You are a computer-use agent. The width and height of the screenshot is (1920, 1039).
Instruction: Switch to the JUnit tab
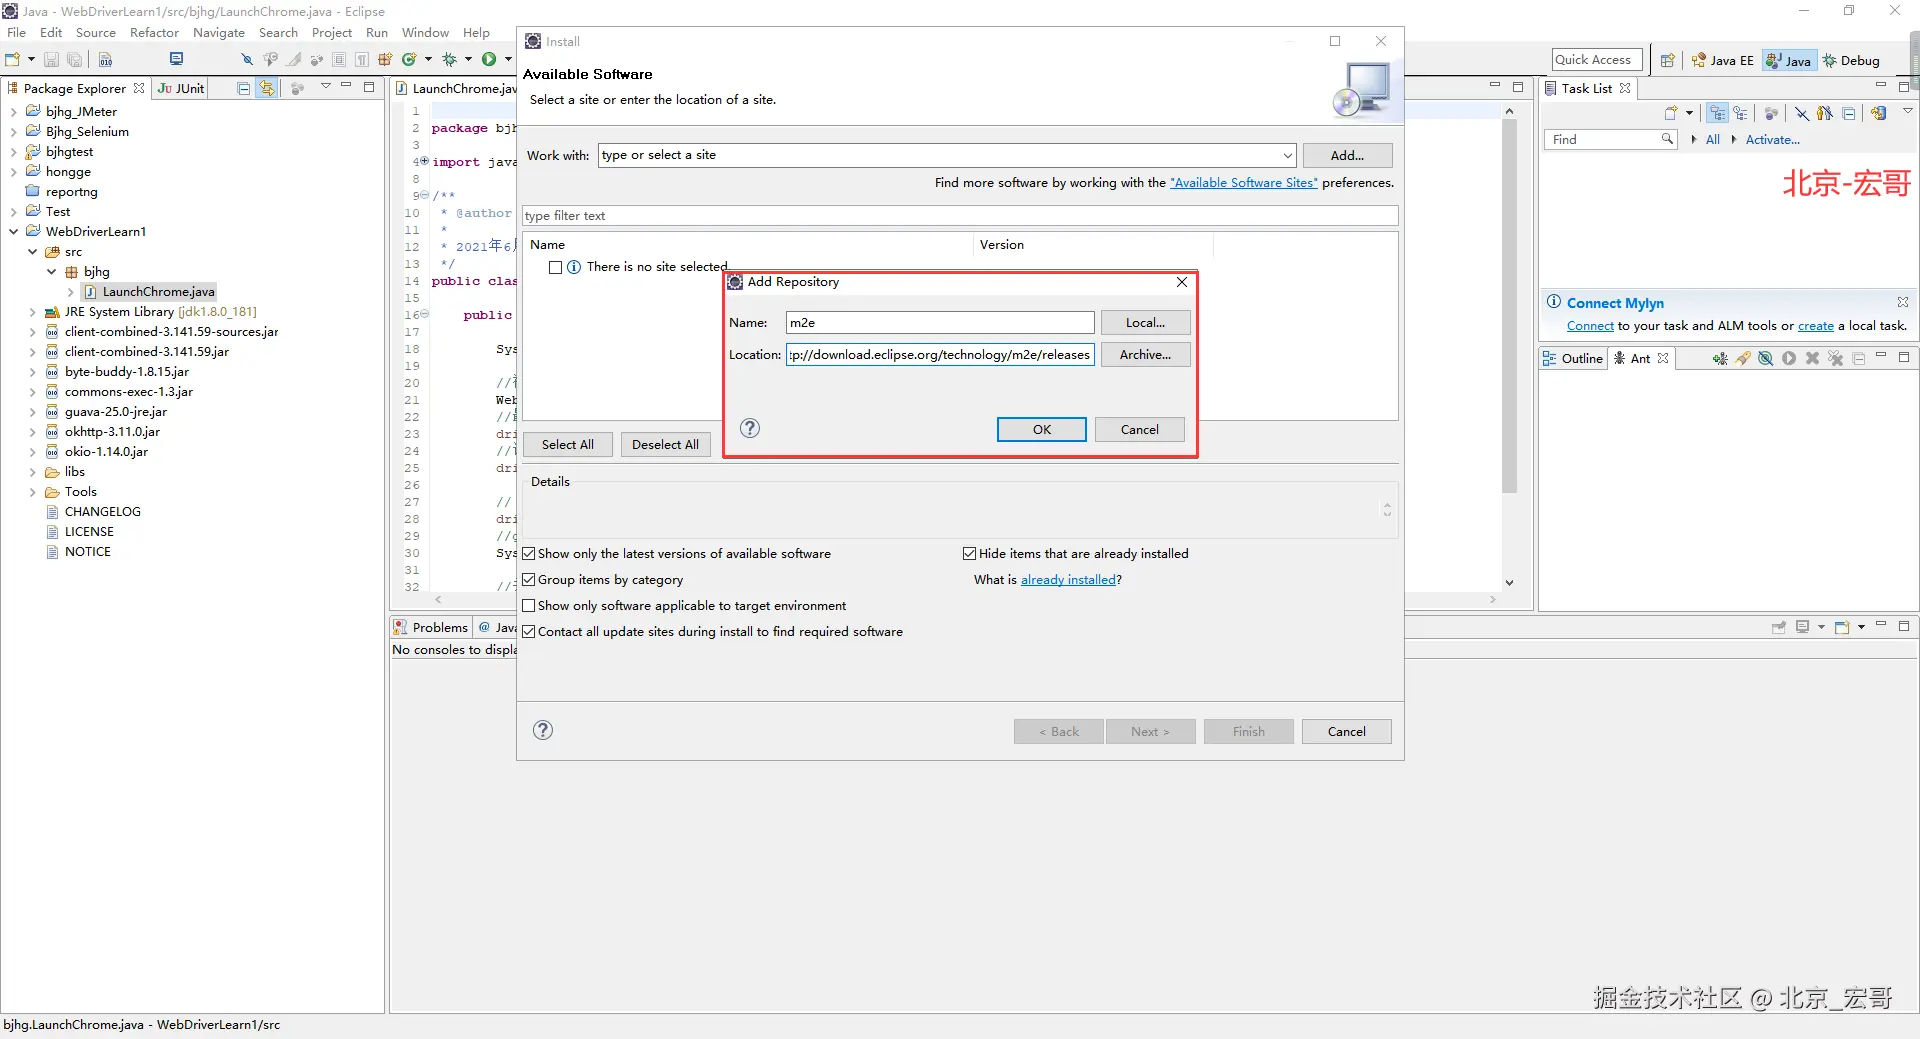[182, 88]
